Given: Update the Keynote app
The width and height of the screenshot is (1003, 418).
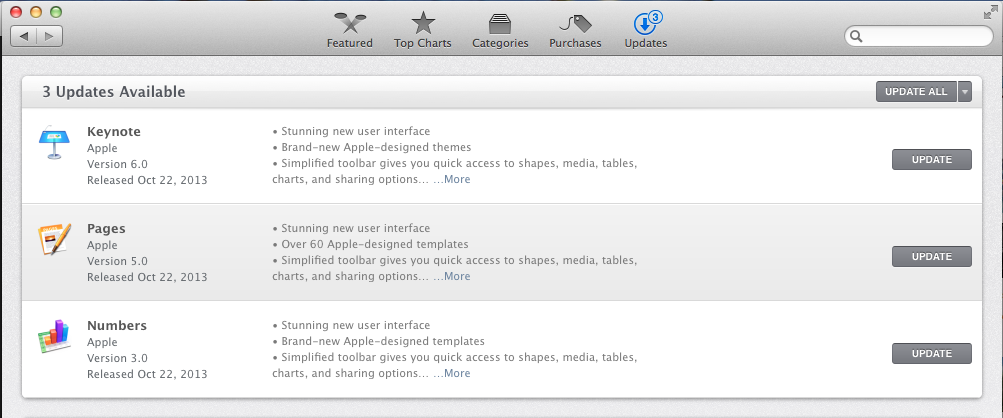Looking at the screenshot, I should coord(931,159).
